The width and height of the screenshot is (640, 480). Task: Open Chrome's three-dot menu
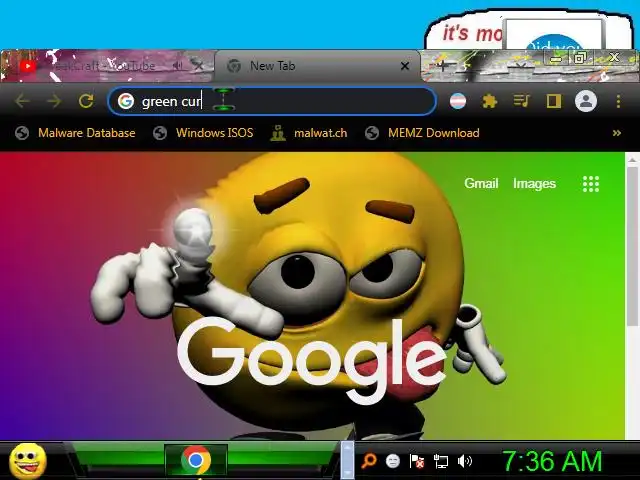pyautogui.click(x=618, y=101)
